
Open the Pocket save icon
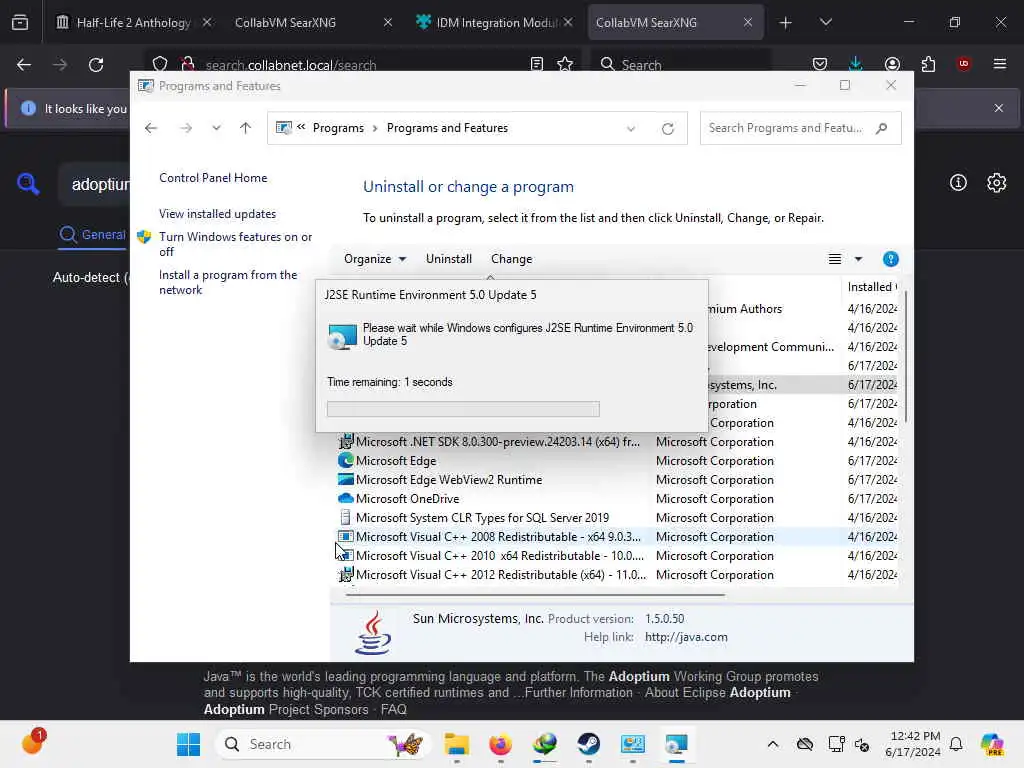820,64
